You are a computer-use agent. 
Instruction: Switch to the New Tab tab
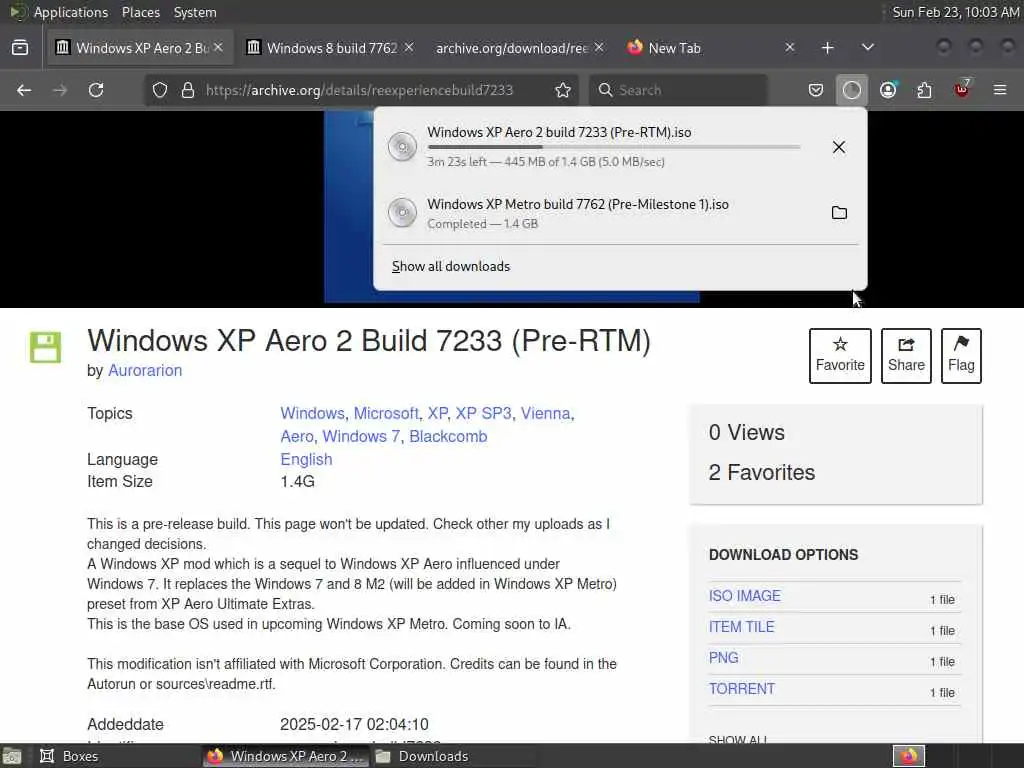click(709, 48)
